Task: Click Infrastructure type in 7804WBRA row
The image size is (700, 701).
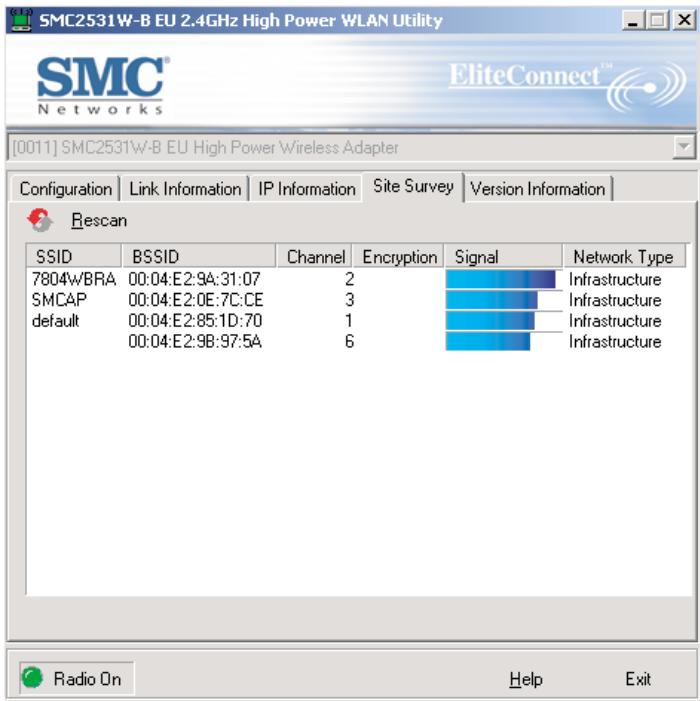Action: pos(615,279)
